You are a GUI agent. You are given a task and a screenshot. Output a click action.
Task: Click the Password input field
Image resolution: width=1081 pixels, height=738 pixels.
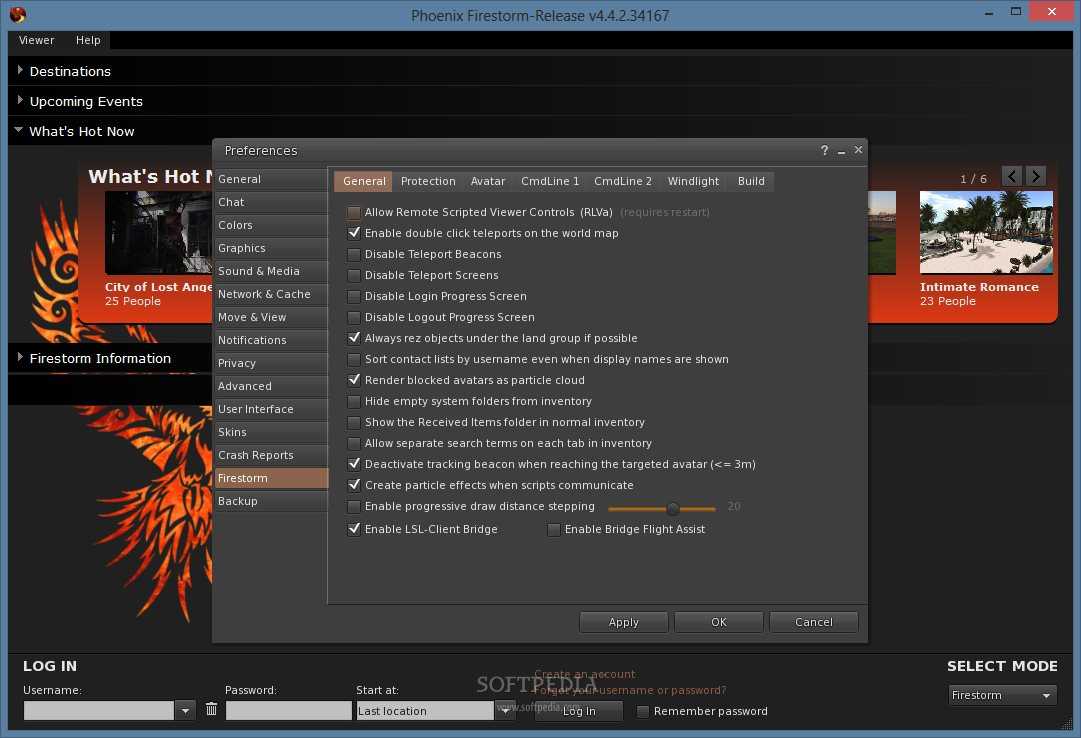click(289, 710)
